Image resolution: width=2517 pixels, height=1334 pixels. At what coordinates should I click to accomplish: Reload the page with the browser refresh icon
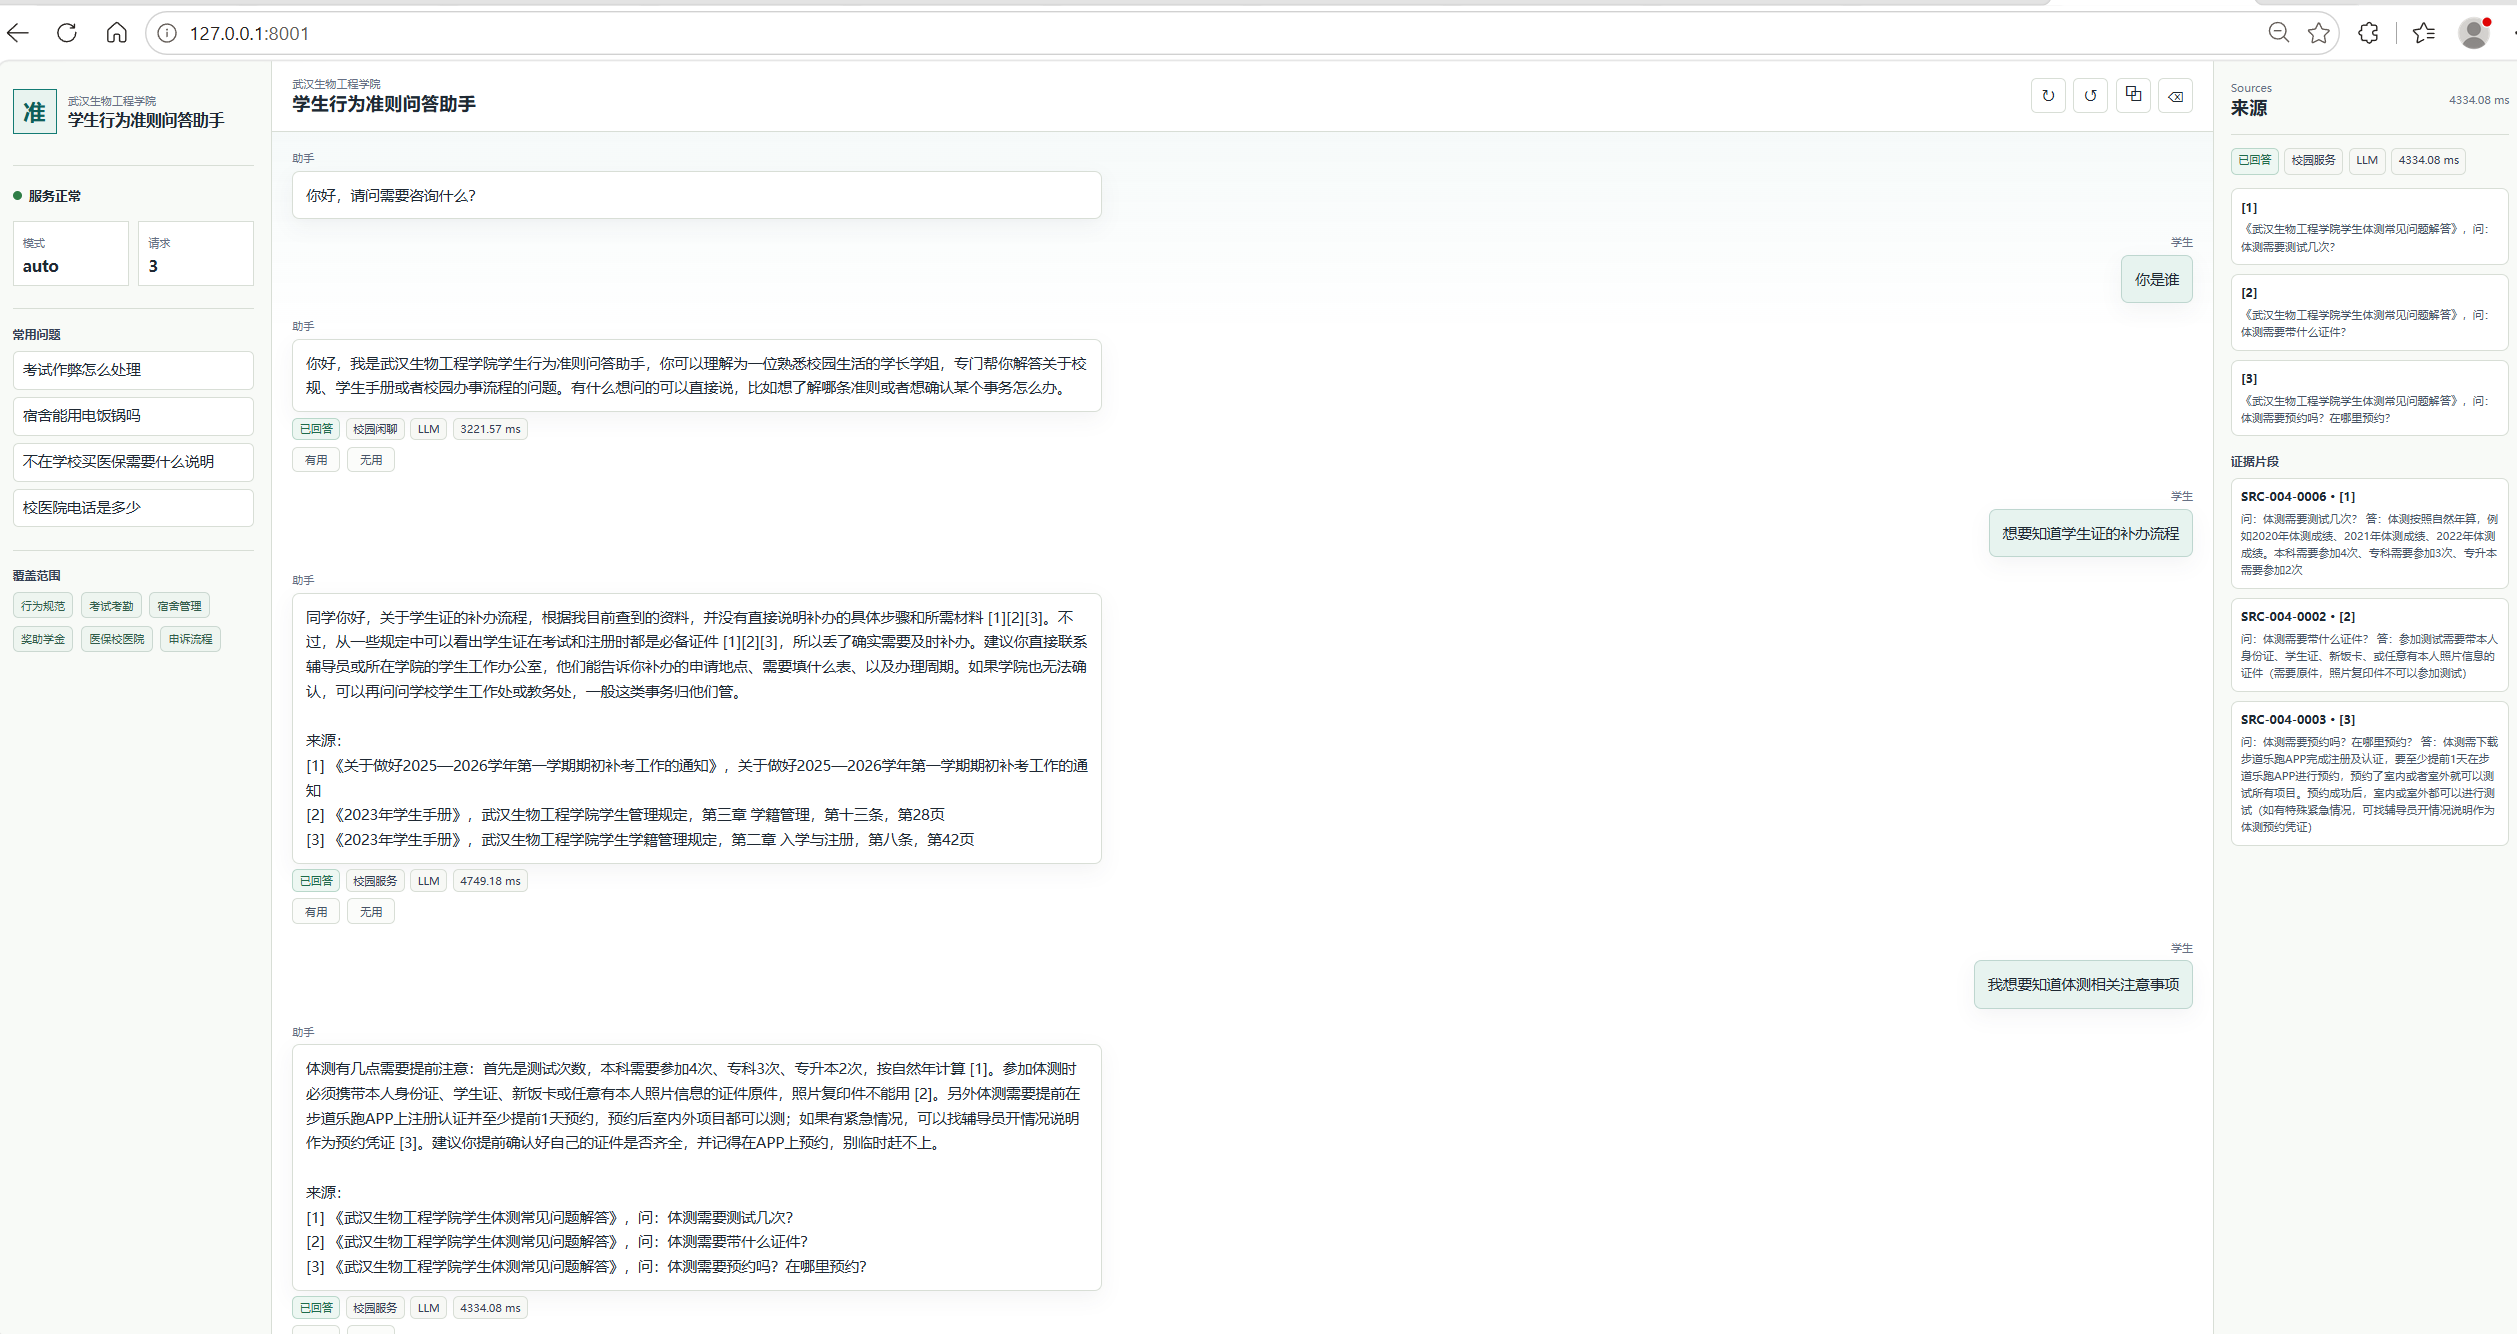tap(67, 33)
